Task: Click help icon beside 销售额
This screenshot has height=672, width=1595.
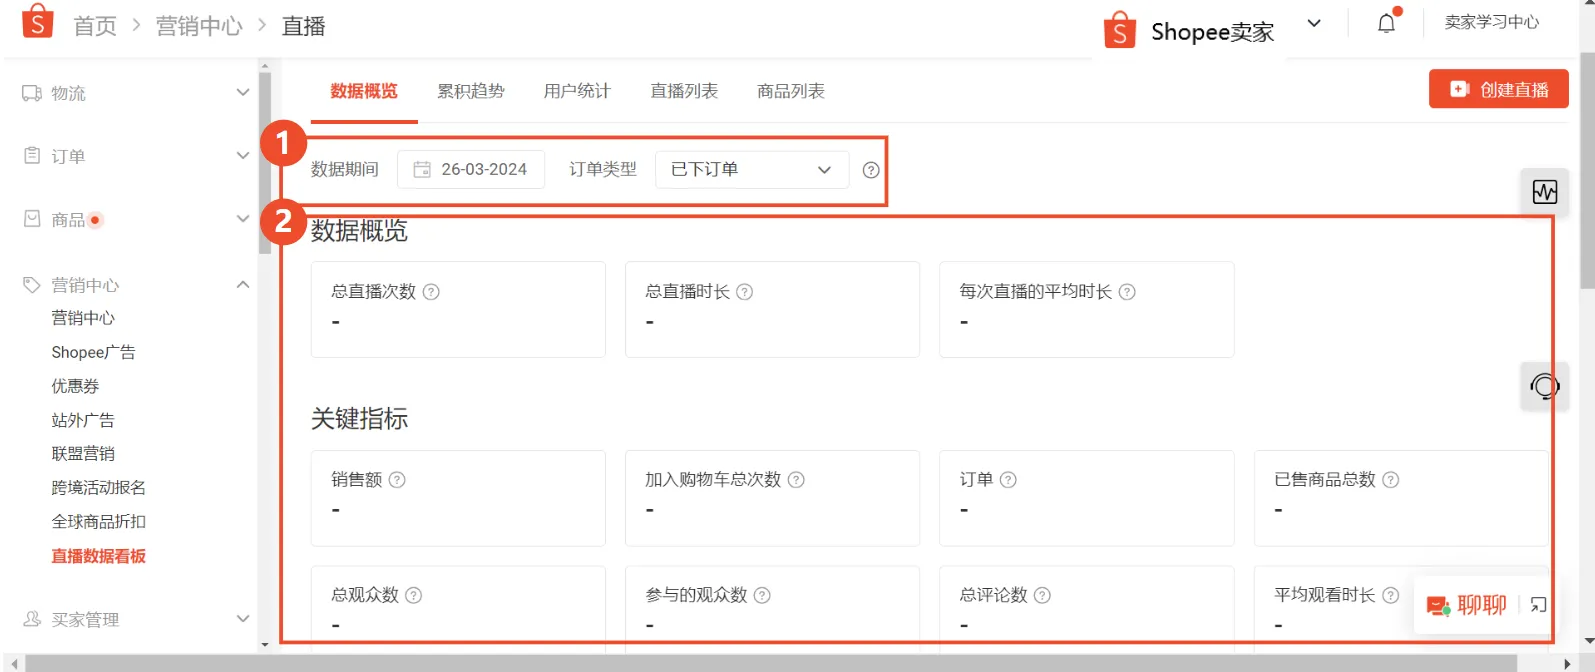Action: [x=397, y=480]
